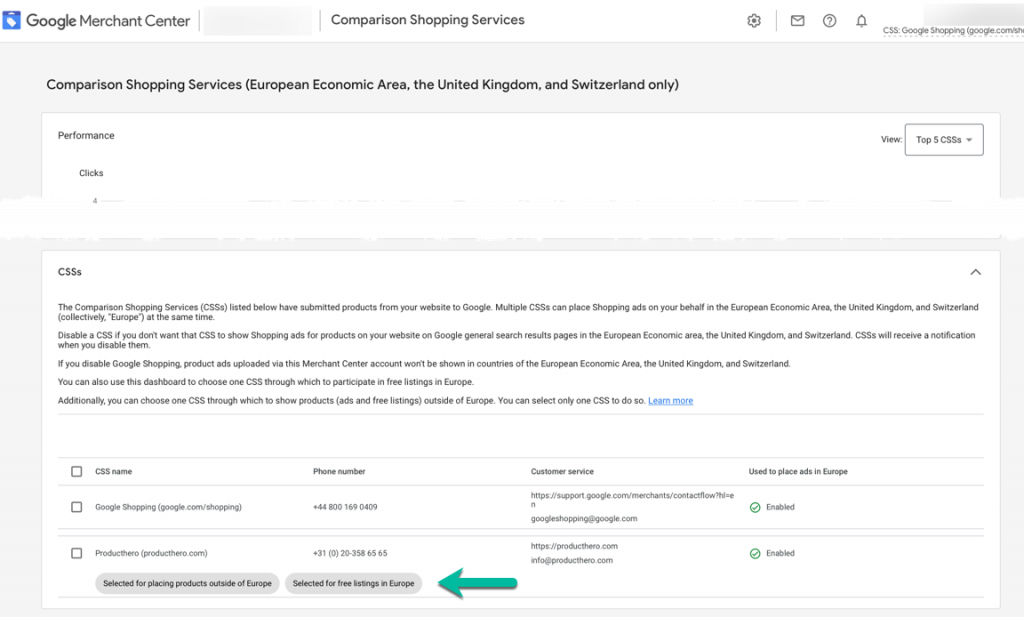
Task: Tick the Producthero row checkbox
Action: [76, 554]
